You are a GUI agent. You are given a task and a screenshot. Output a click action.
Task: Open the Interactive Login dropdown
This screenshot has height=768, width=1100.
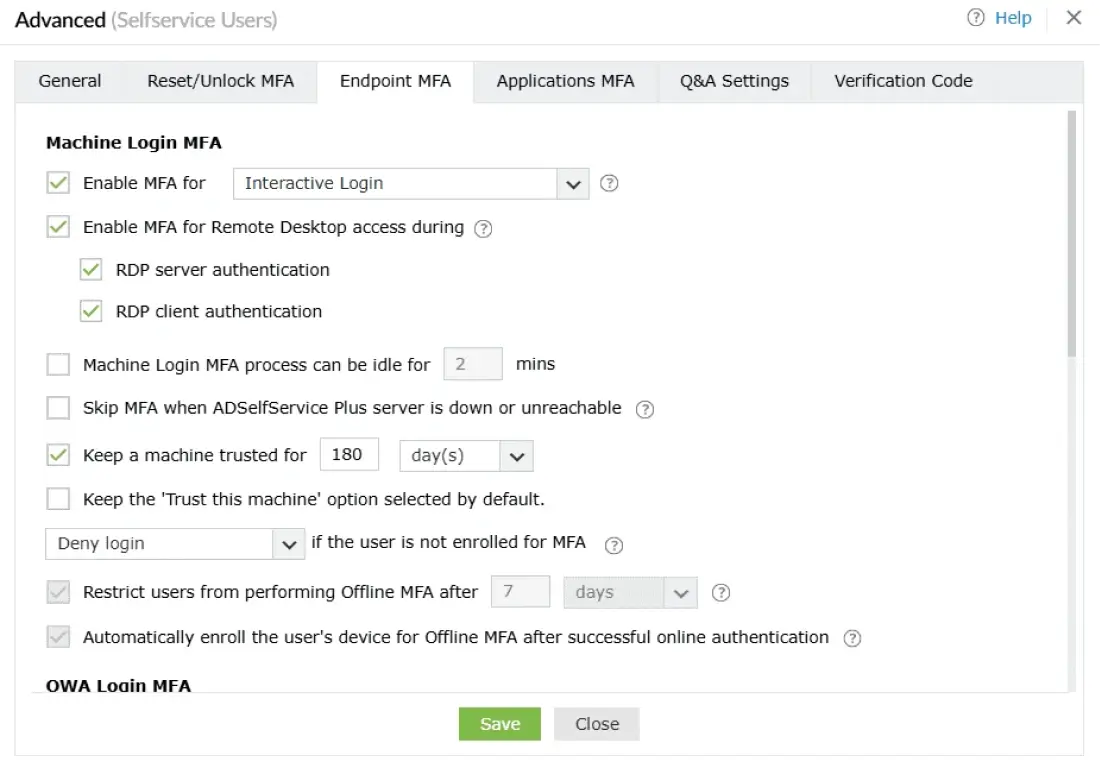(x=410, y=184)
